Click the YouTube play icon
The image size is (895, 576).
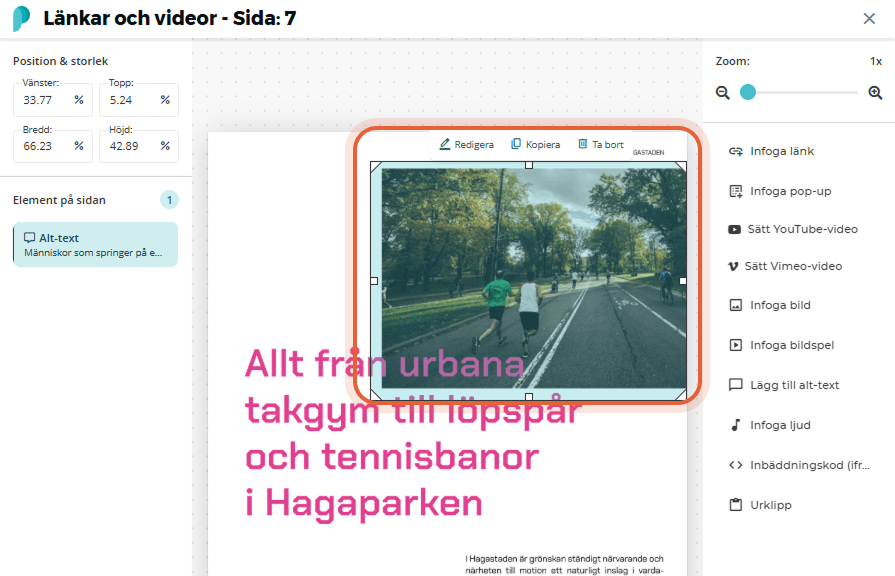point(734,229)
